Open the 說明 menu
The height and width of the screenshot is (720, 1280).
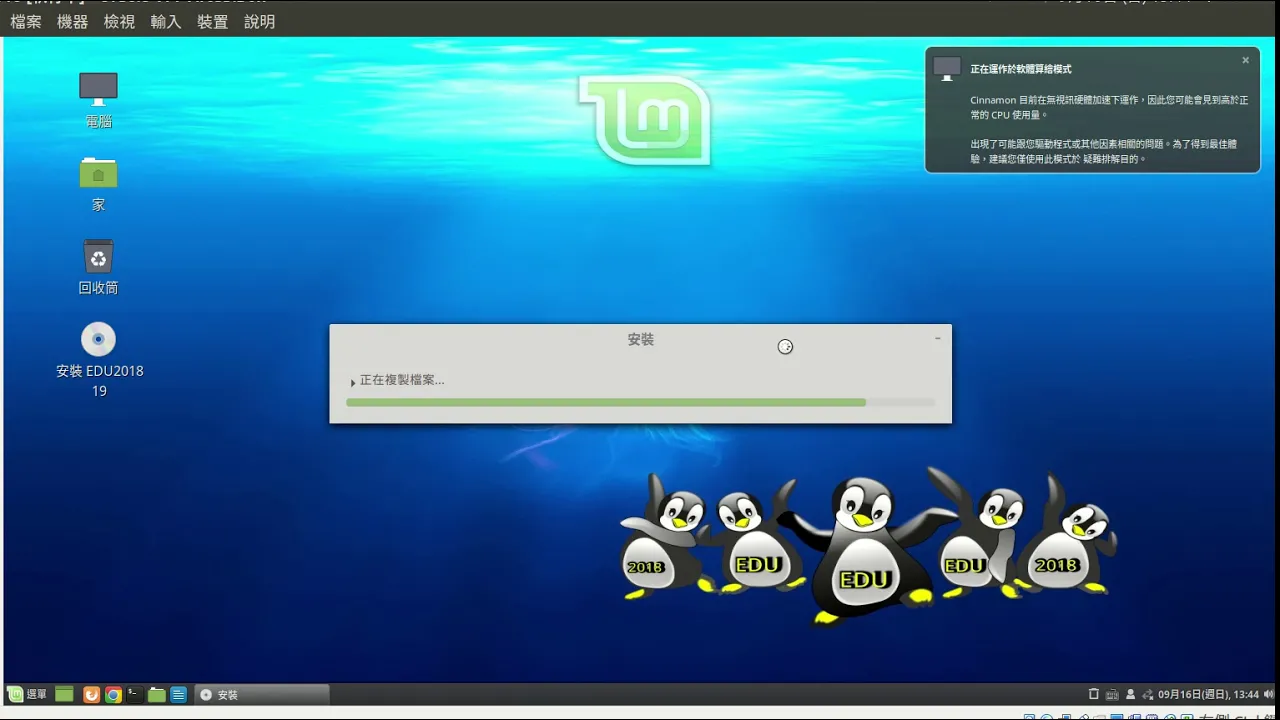pos(259,21)
